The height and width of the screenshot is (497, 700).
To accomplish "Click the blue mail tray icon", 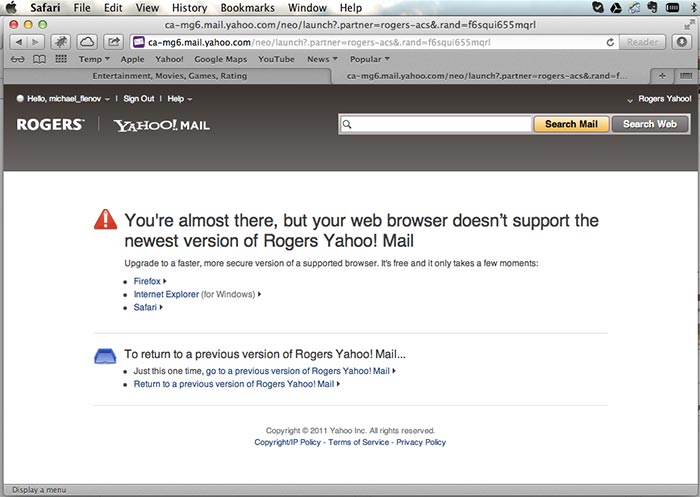I will (x=105, y=356).
